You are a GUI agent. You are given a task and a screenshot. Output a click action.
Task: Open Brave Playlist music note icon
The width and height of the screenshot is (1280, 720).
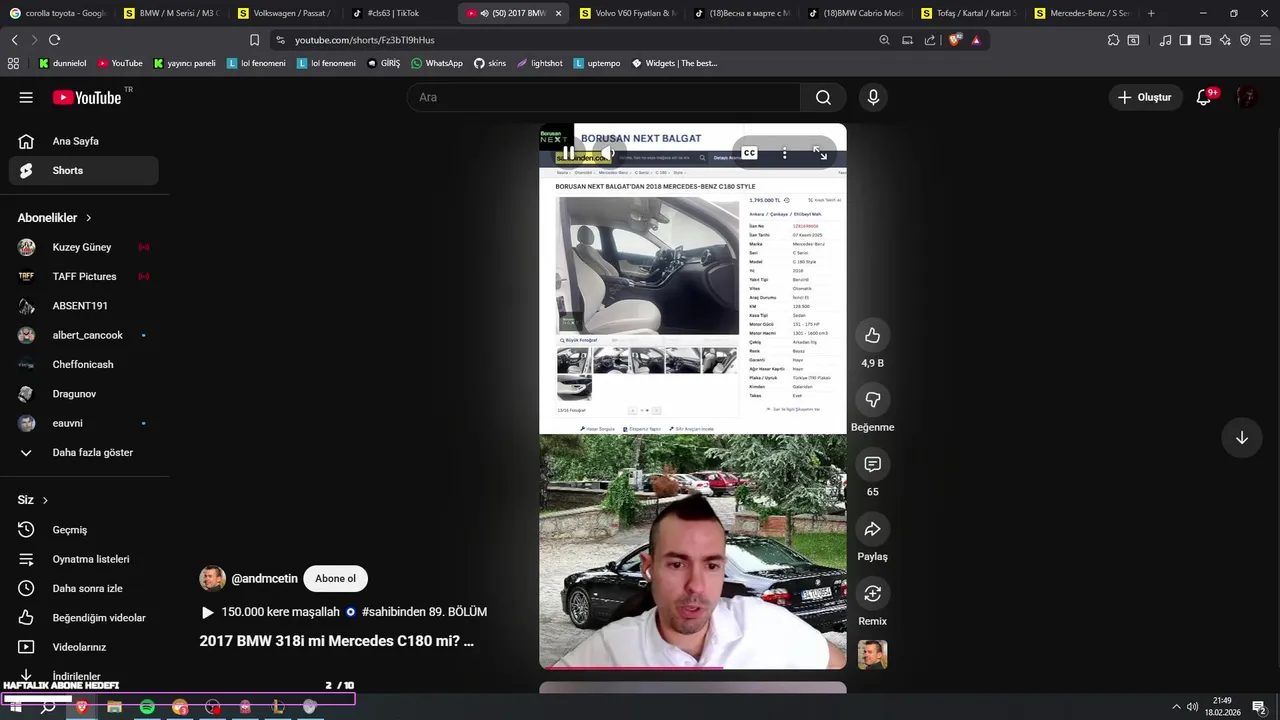[1165, 40]
